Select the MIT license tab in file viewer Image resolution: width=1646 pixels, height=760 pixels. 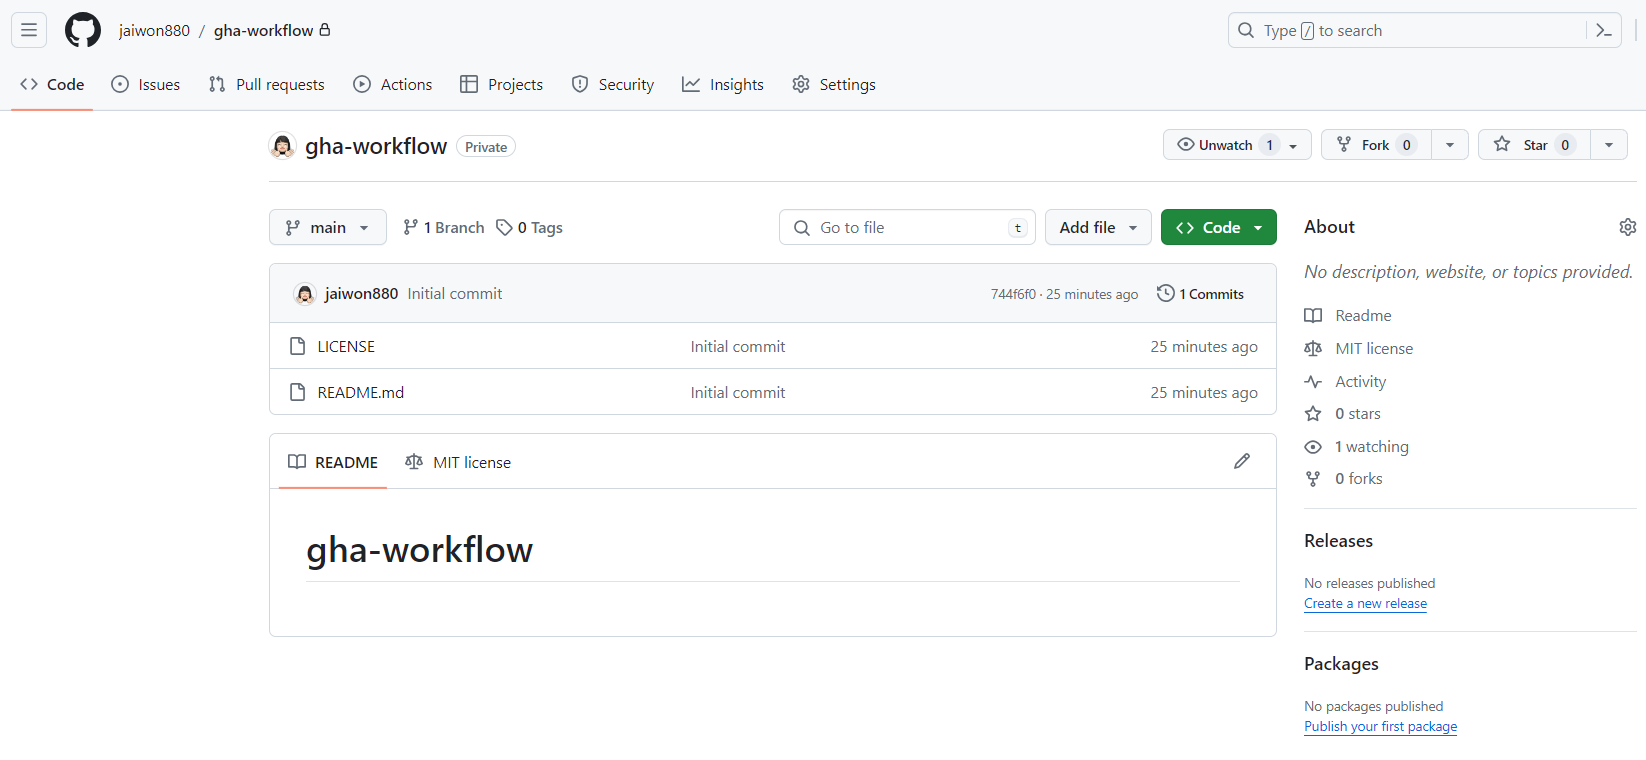458,462
